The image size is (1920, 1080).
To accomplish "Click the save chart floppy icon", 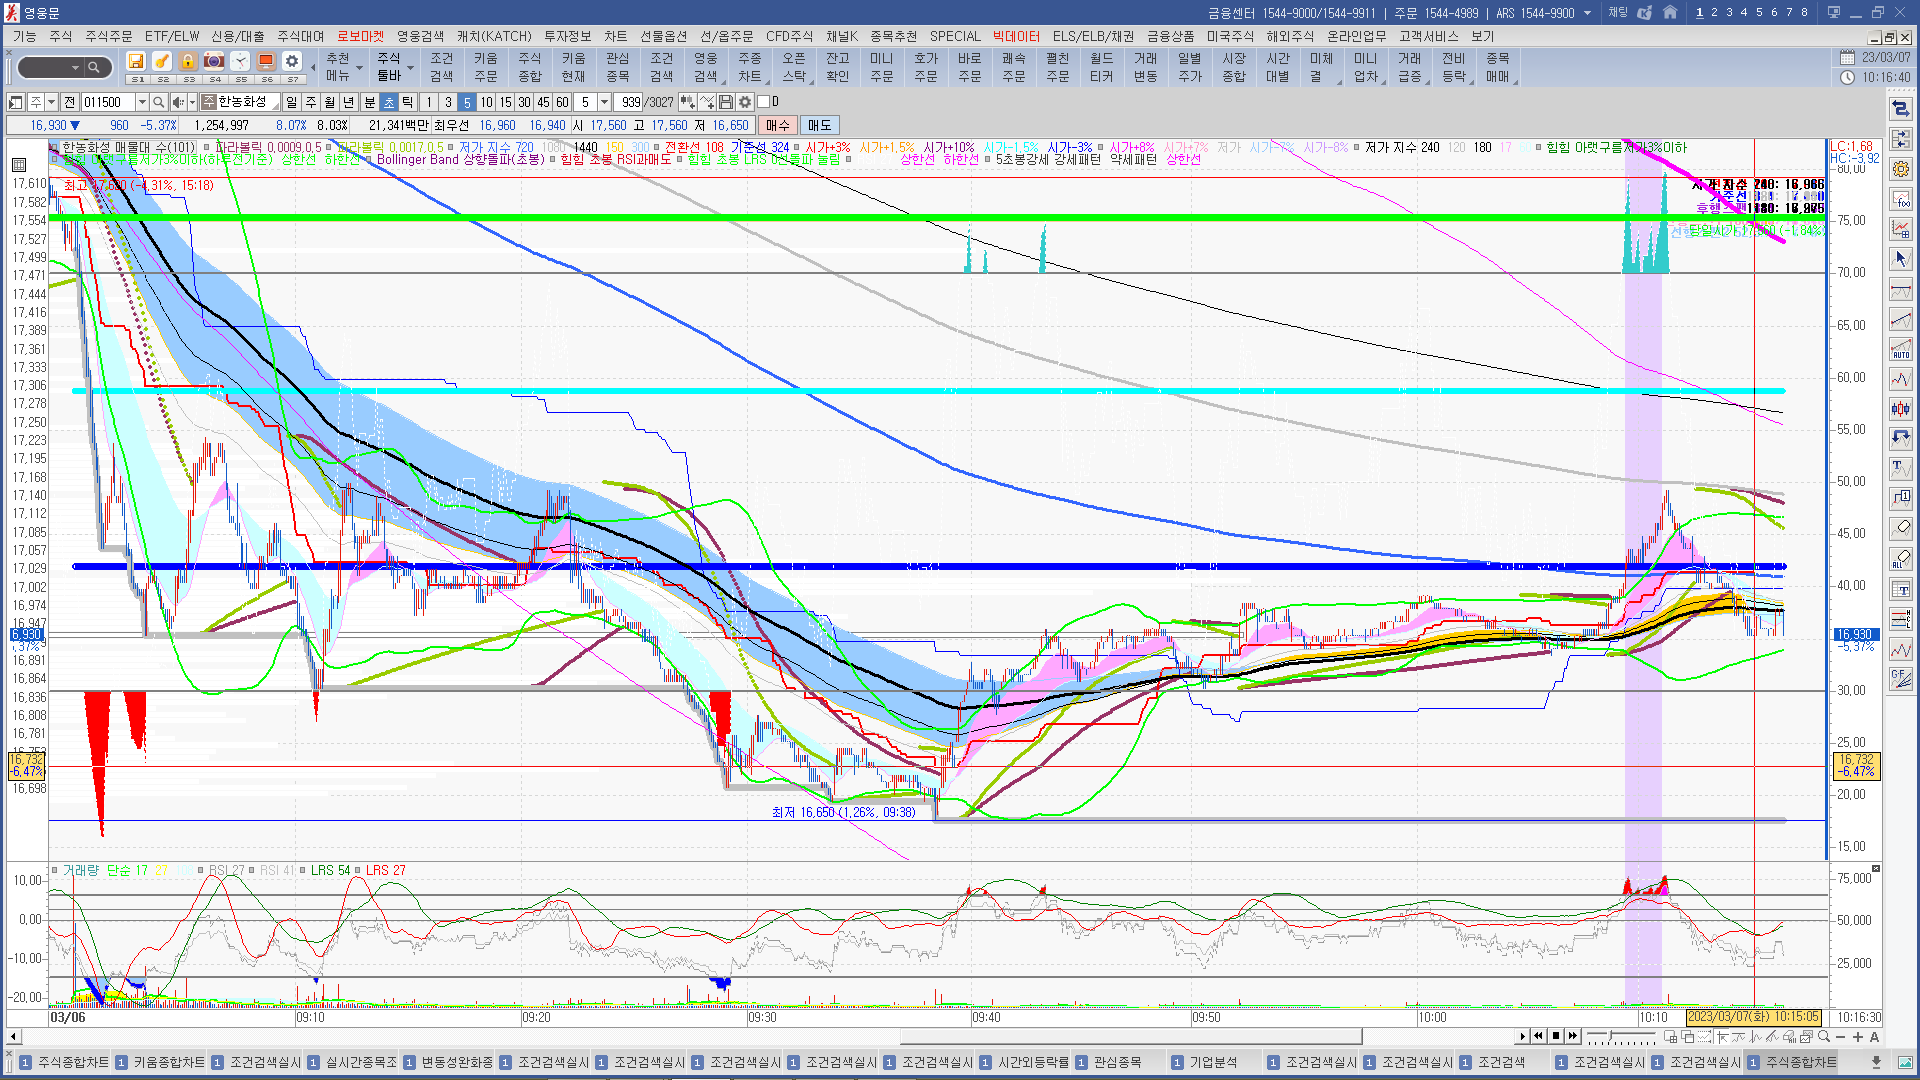I will tap(726, 102).
